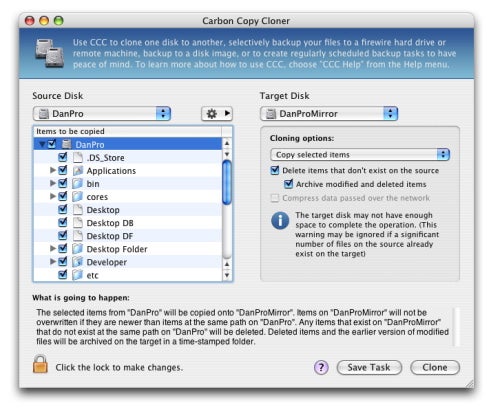Select the cores folder row
The width and height of the screenshot is (500, 411).
coord(127,197)
